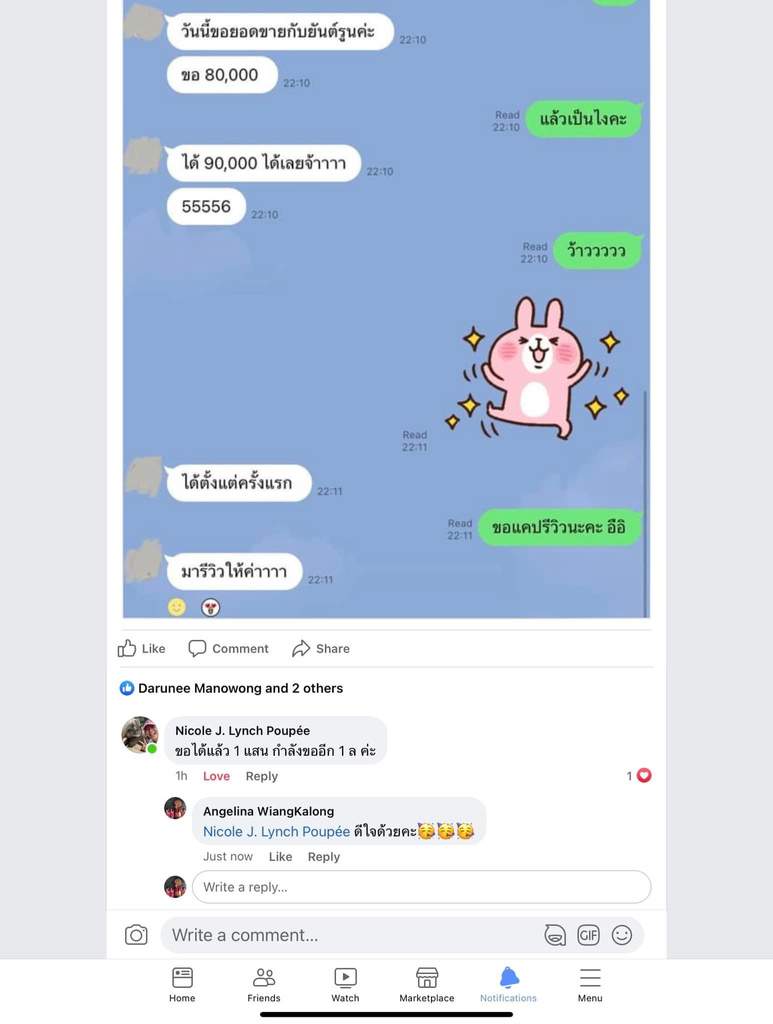
Task: Open the Menu hamburger icon
Action: click(590, 984)
